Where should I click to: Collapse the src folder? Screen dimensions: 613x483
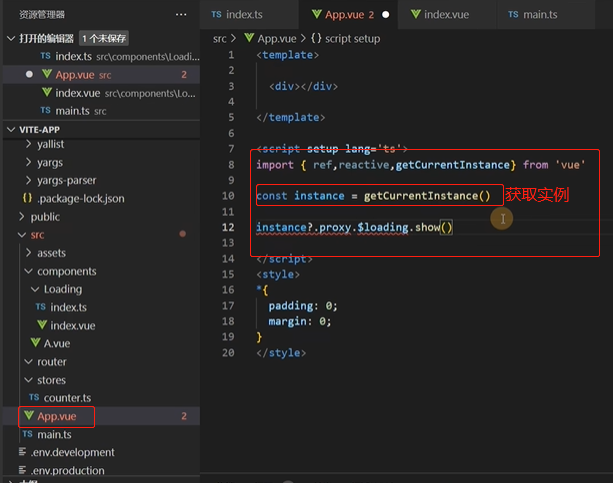(x=22, y=235)
